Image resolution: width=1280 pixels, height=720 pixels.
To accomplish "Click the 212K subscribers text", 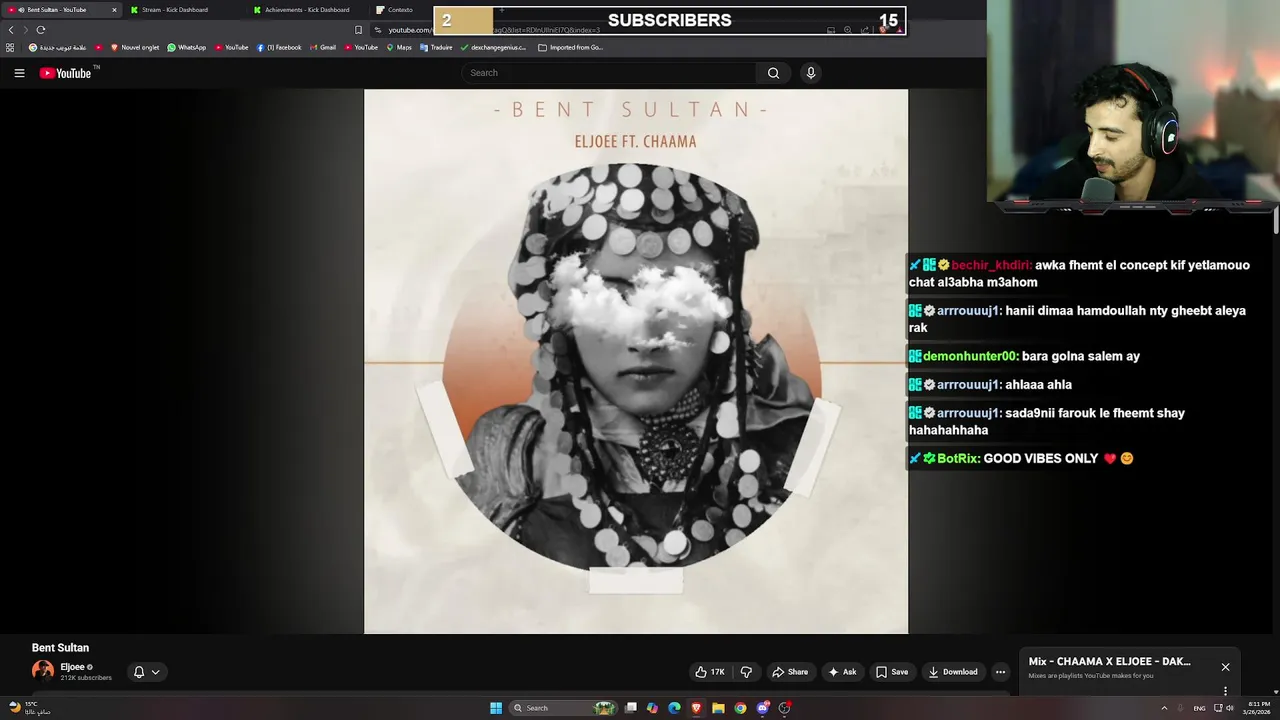I will 86,678.
